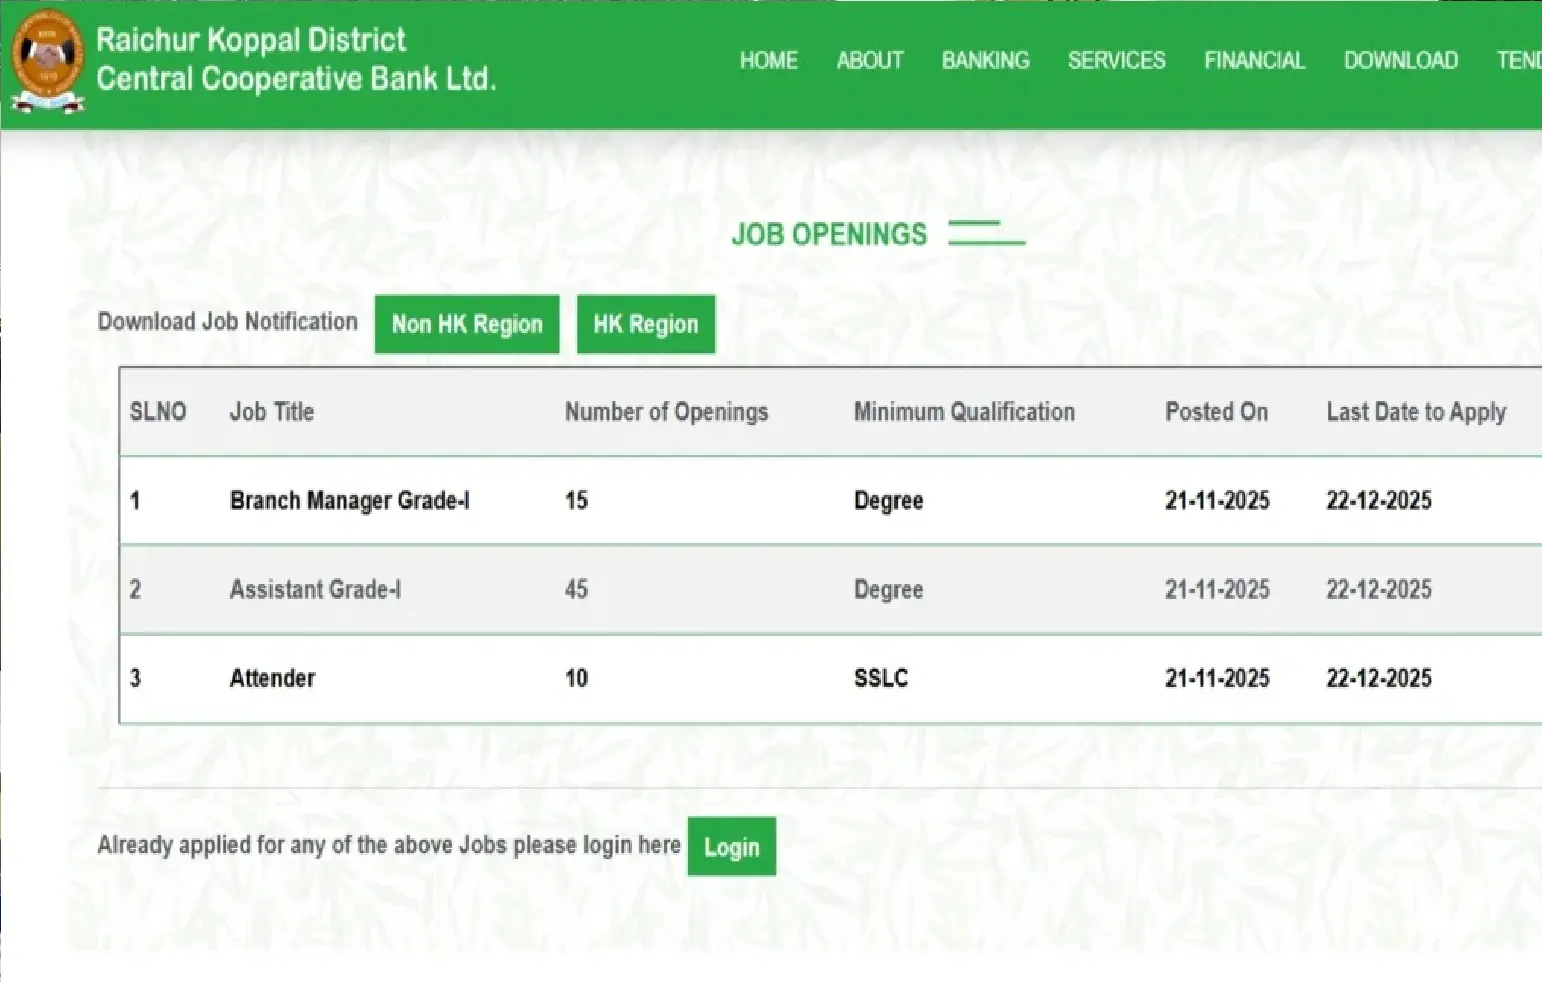This screenshot has height=982, width=1542.
Task: Open the DOWNLOAD menu
Action: point(1400,61)
